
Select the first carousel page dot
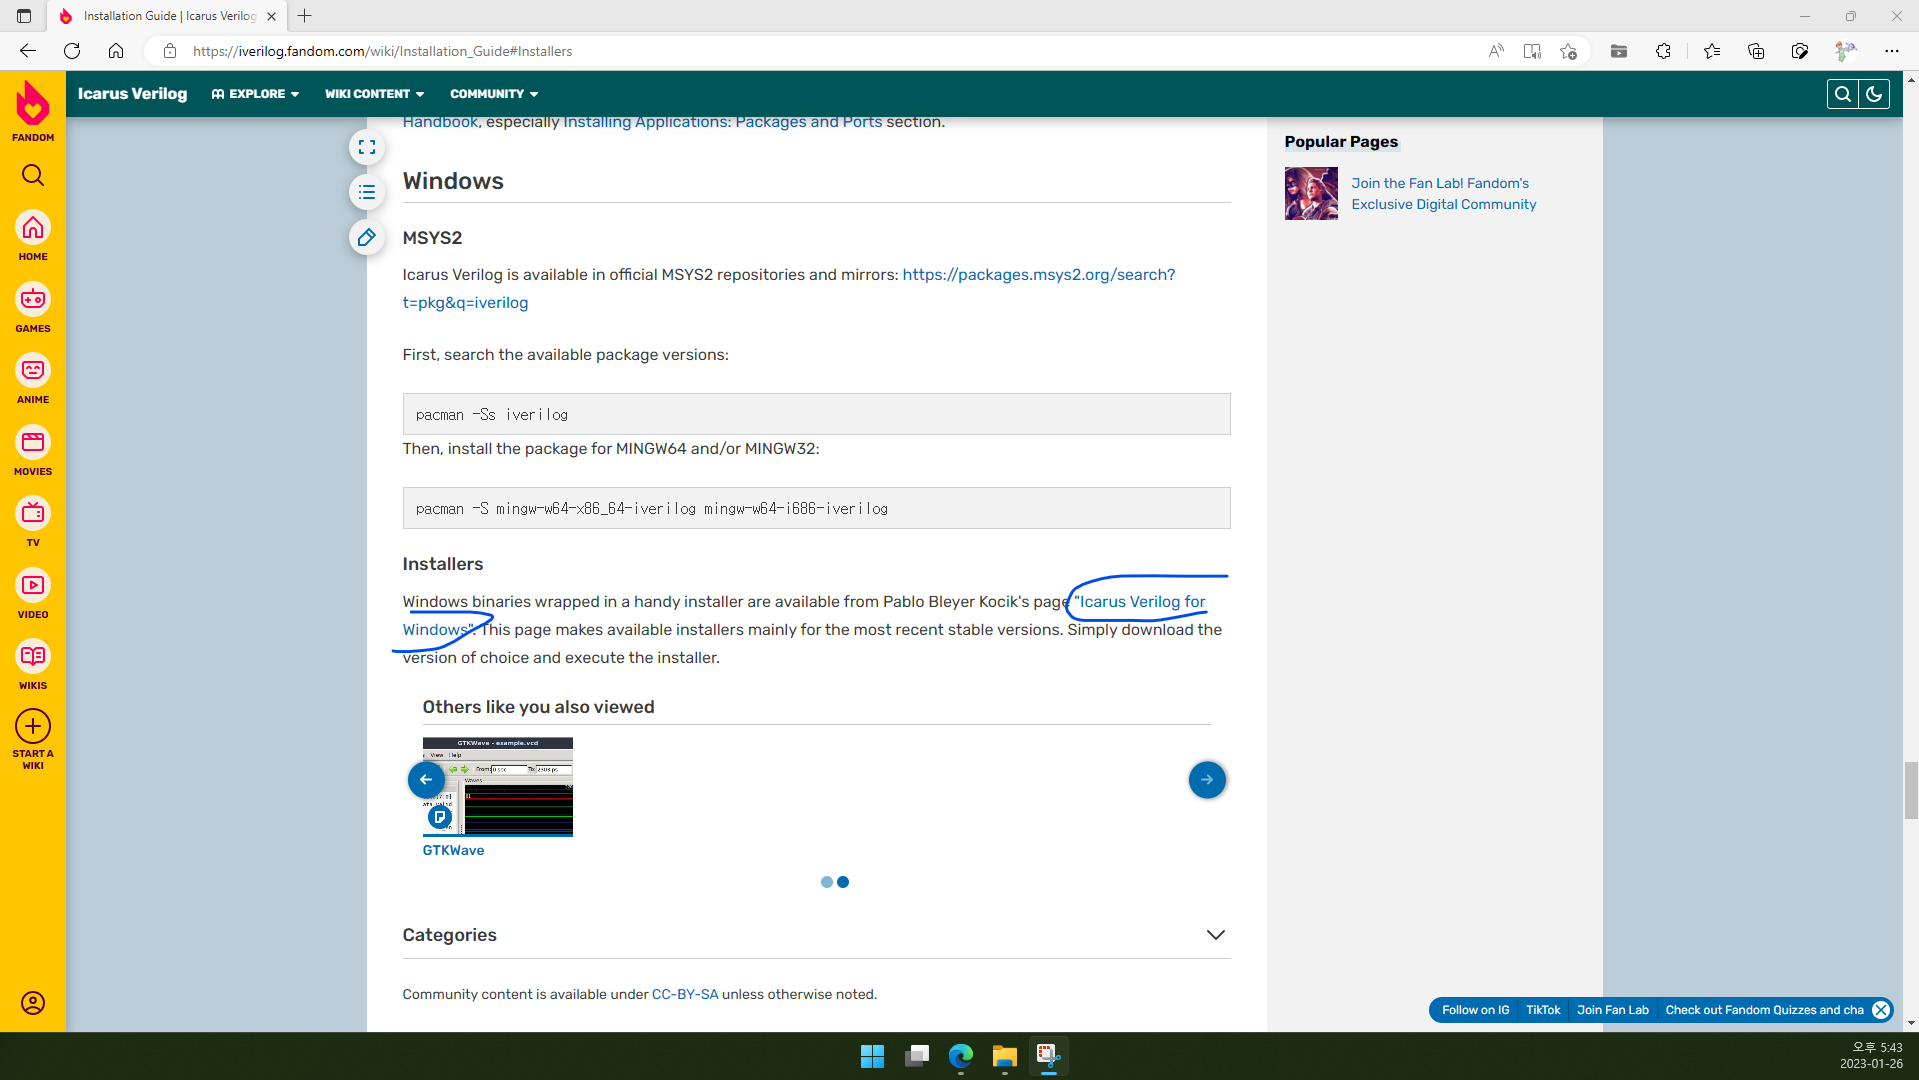point(826,882)
